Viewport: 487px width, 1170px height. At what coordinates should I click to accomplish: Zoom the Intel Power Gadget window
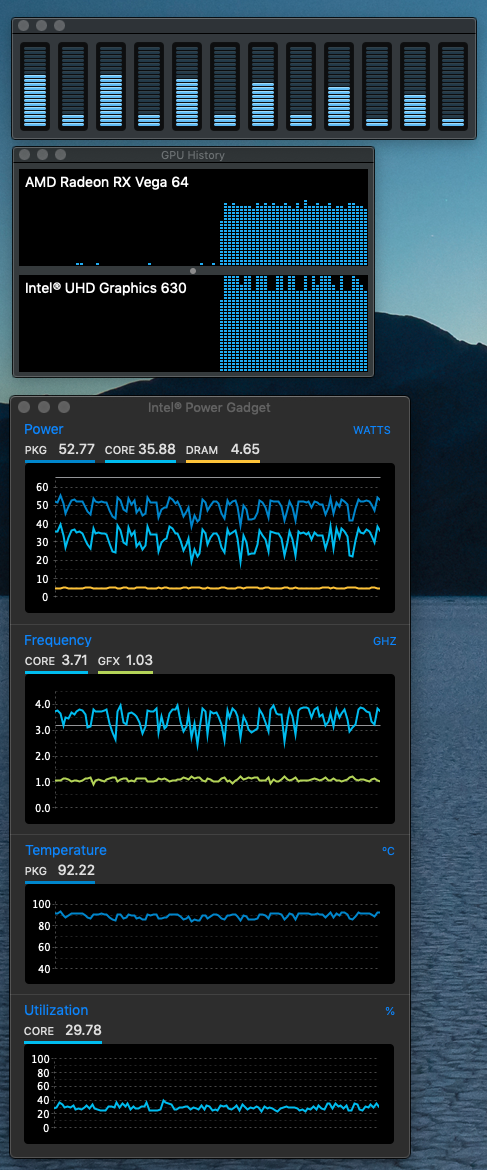(x=64, y=407)
